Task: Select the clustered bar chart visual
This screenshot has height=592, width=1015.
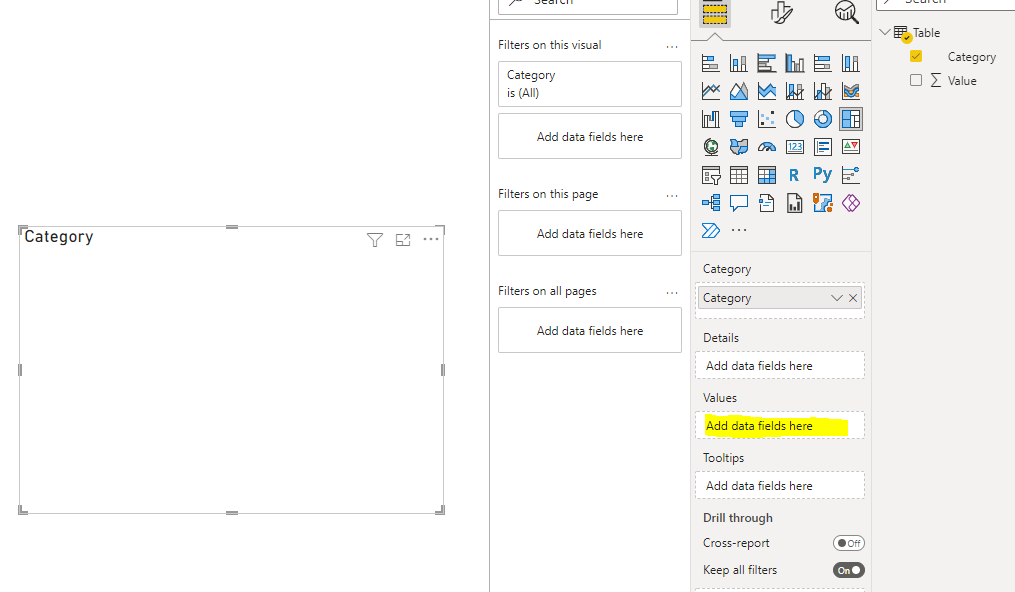Action: 766,63
